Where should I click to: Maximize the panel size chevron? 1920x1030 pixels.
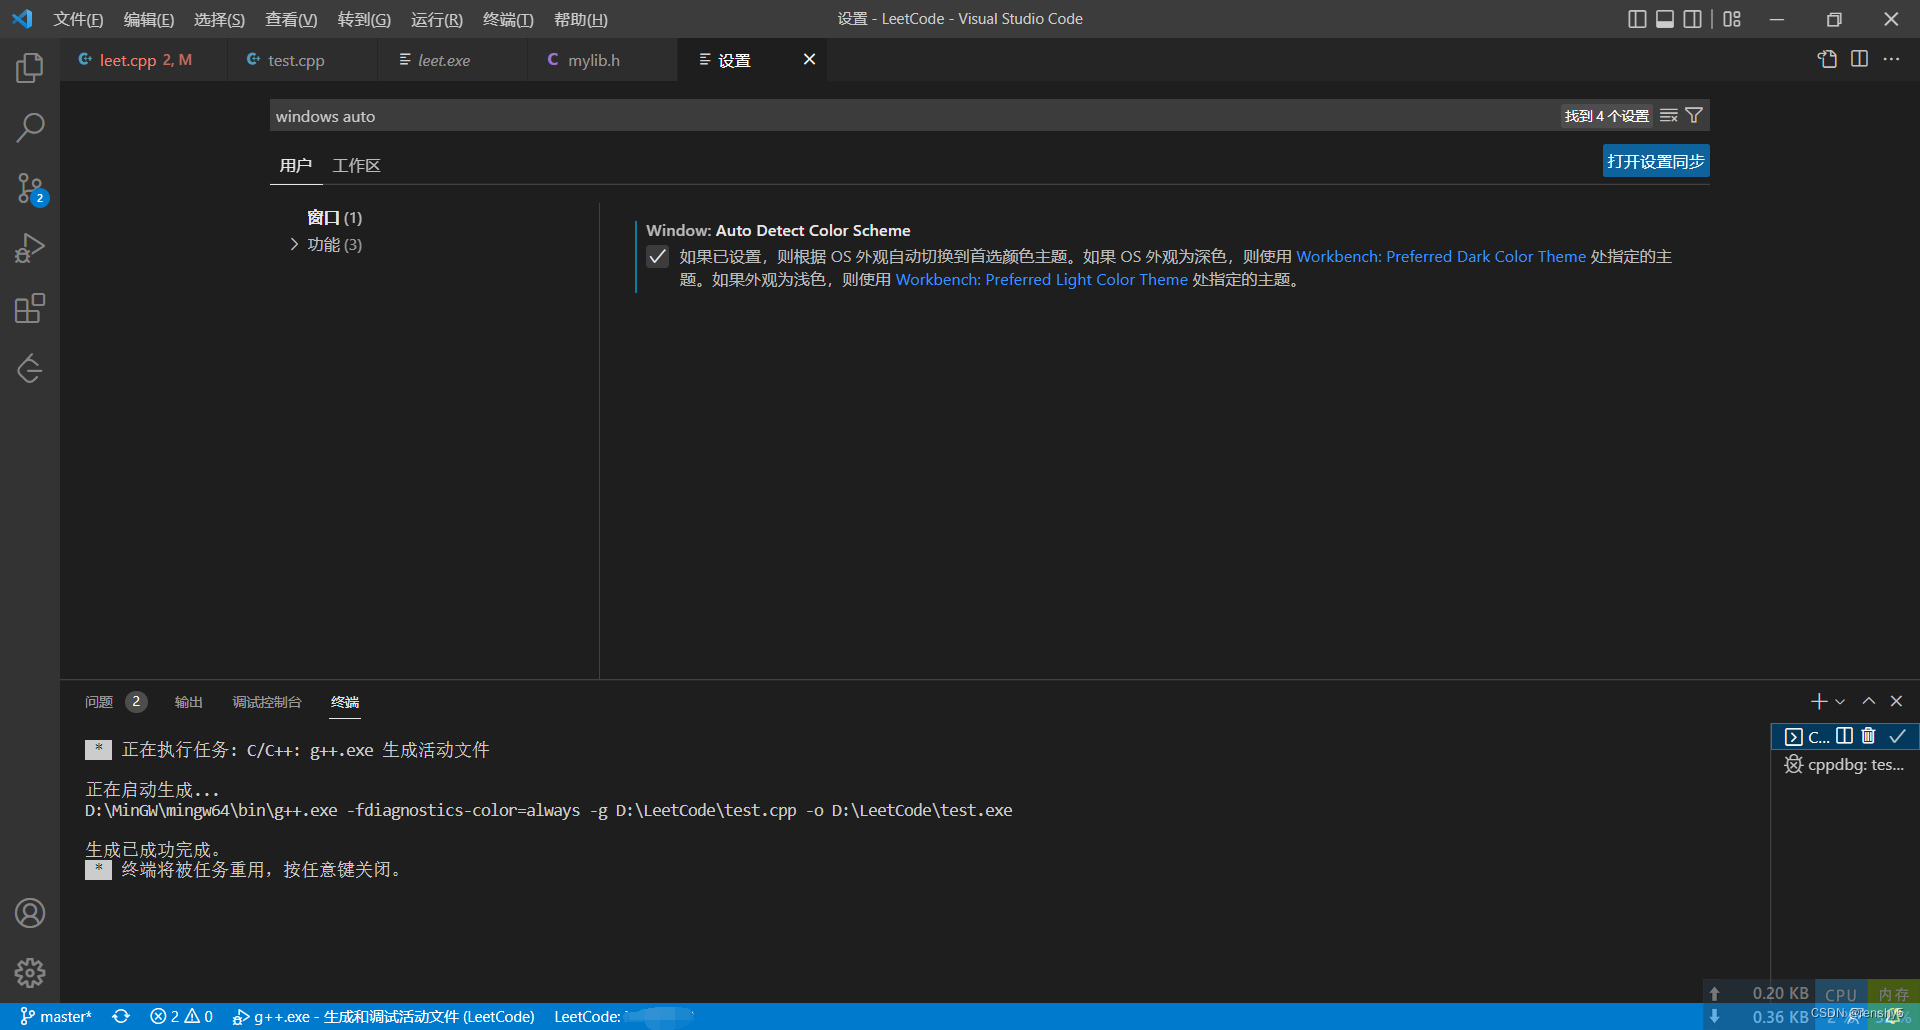[x=1868, y=702]
